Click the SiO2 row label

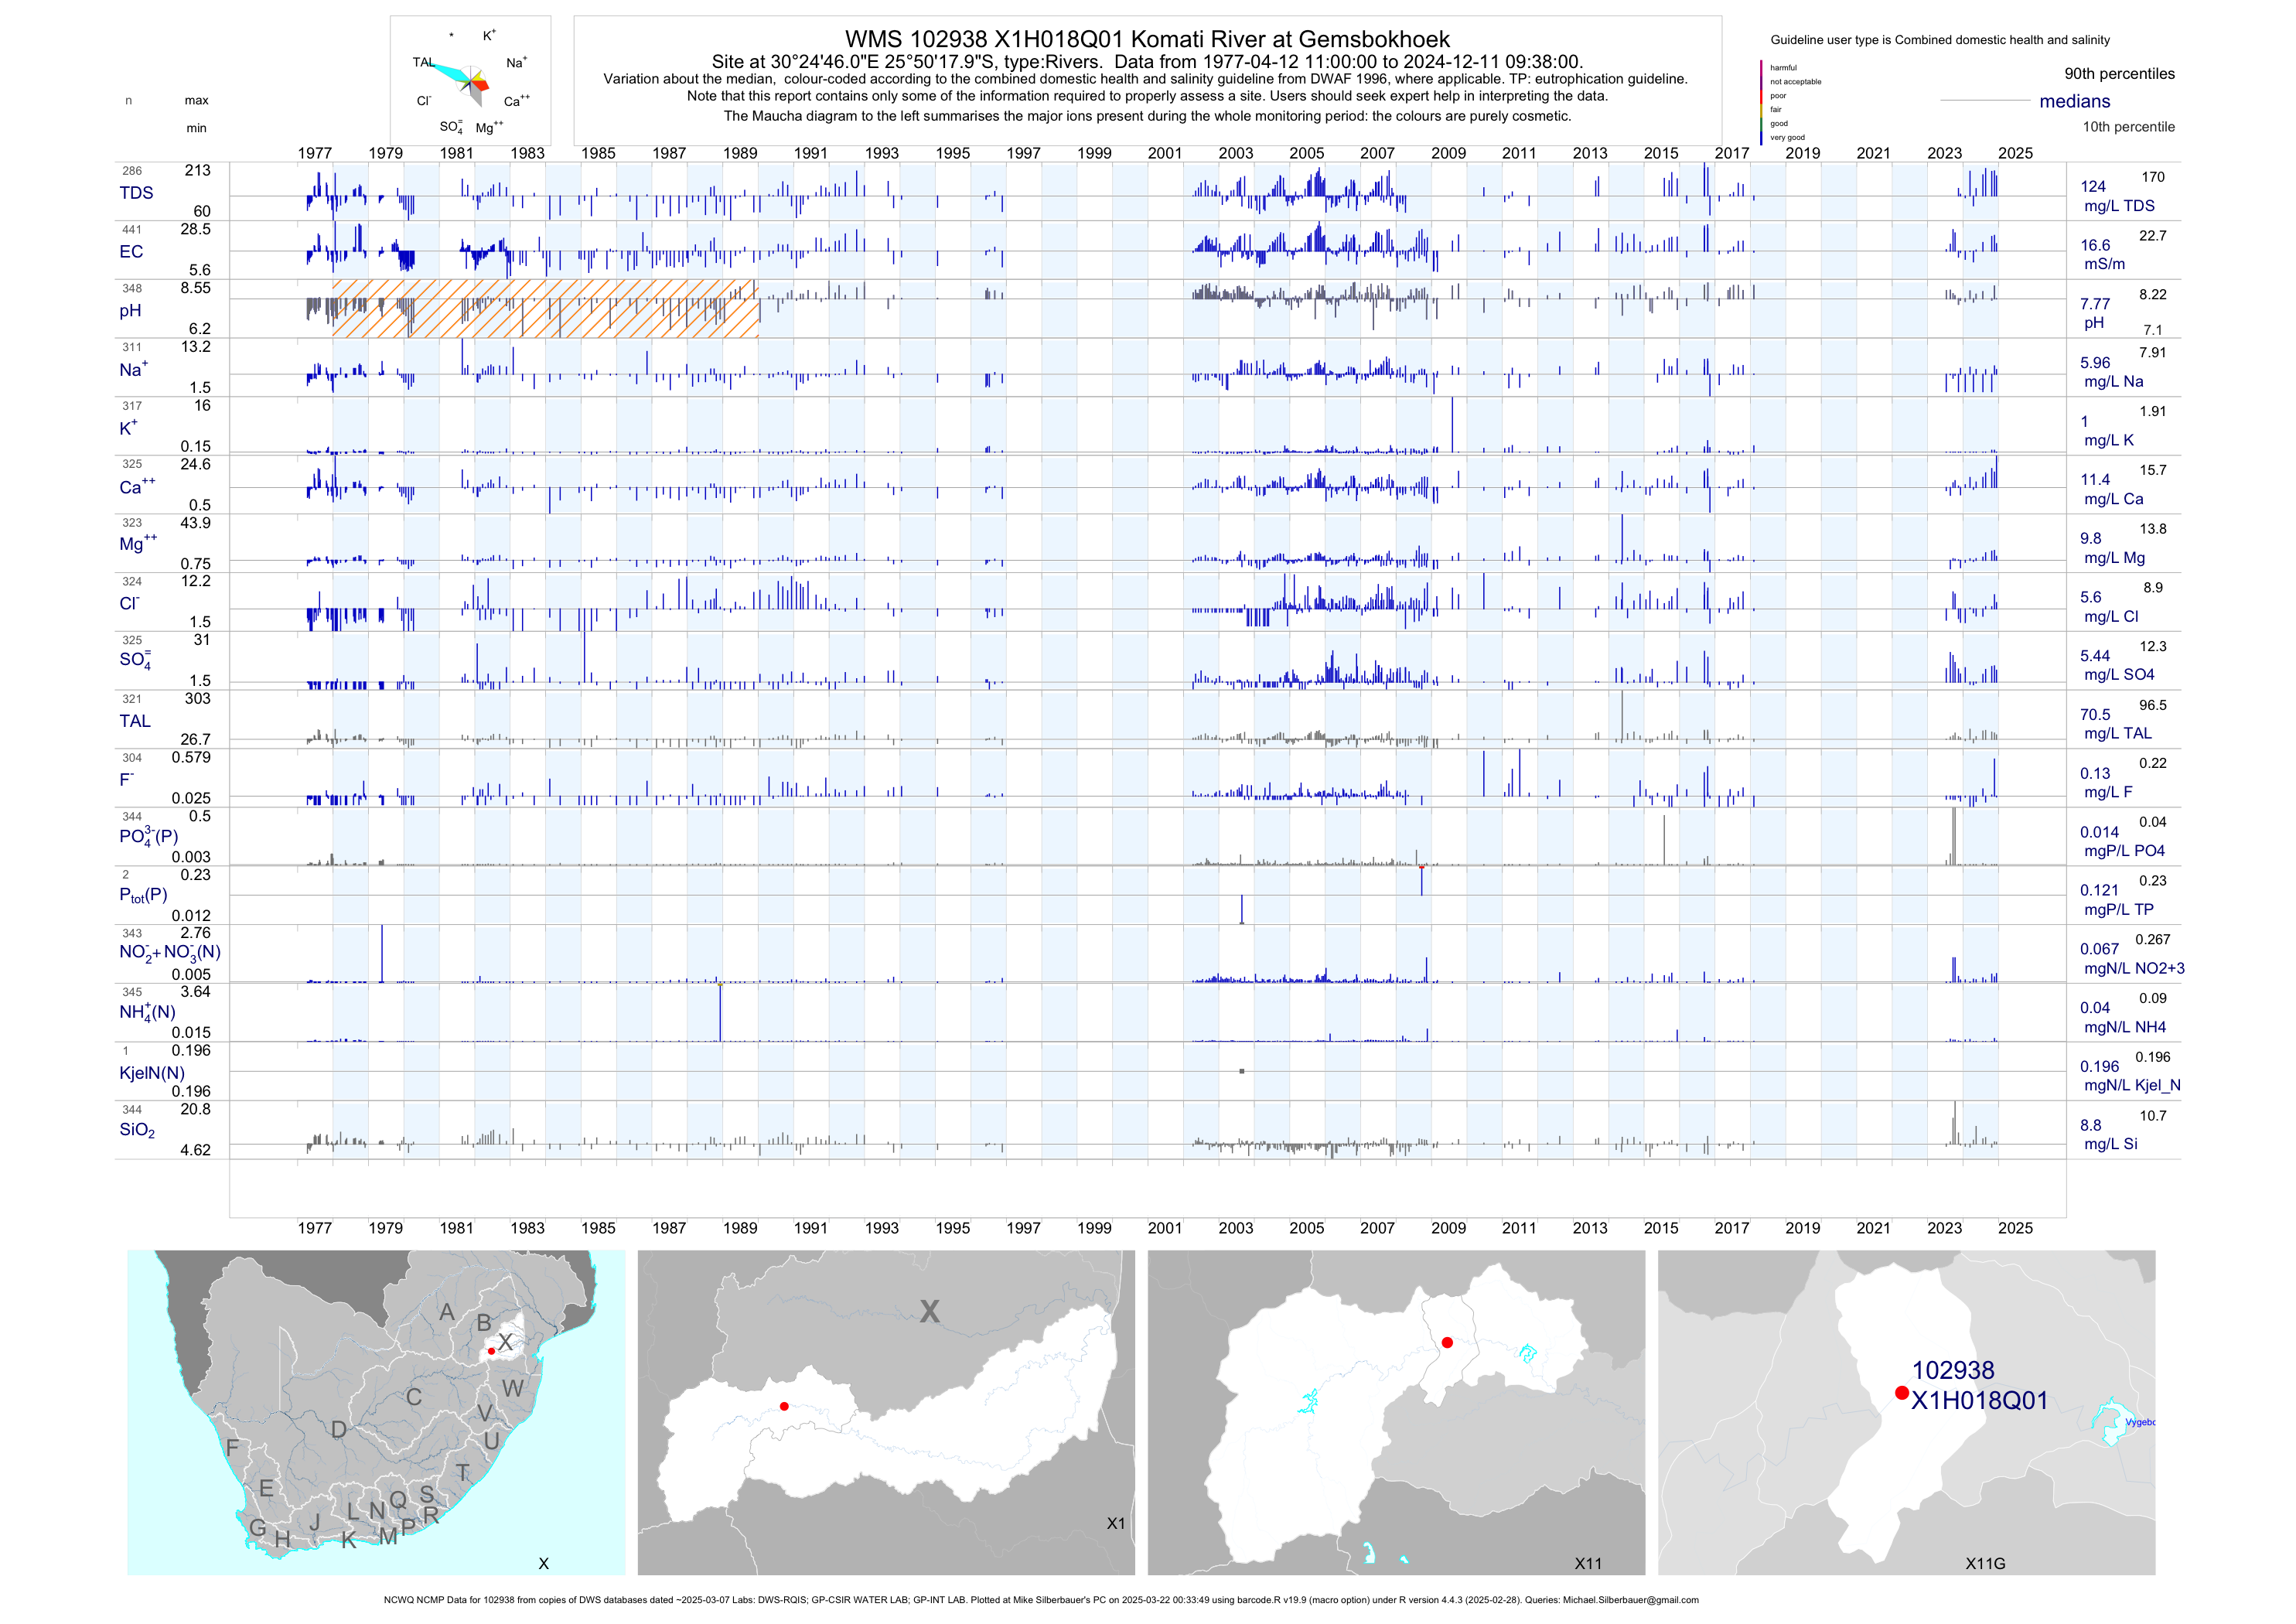pos(137,1130)
